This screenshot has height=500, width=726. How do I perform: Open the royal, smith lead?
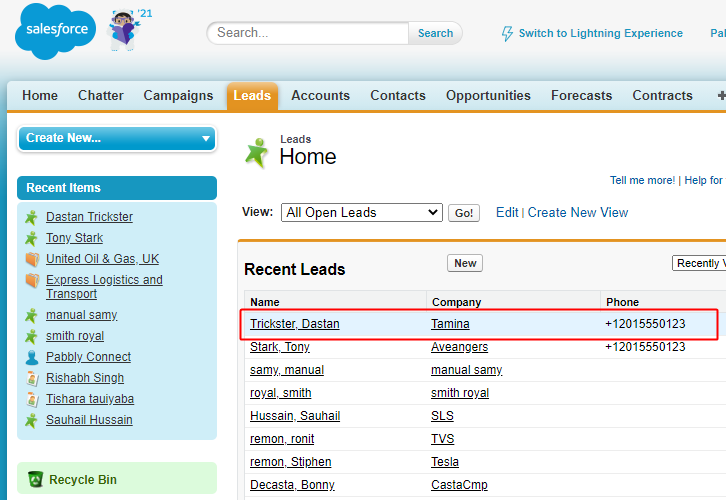click(x=281, y=393)
